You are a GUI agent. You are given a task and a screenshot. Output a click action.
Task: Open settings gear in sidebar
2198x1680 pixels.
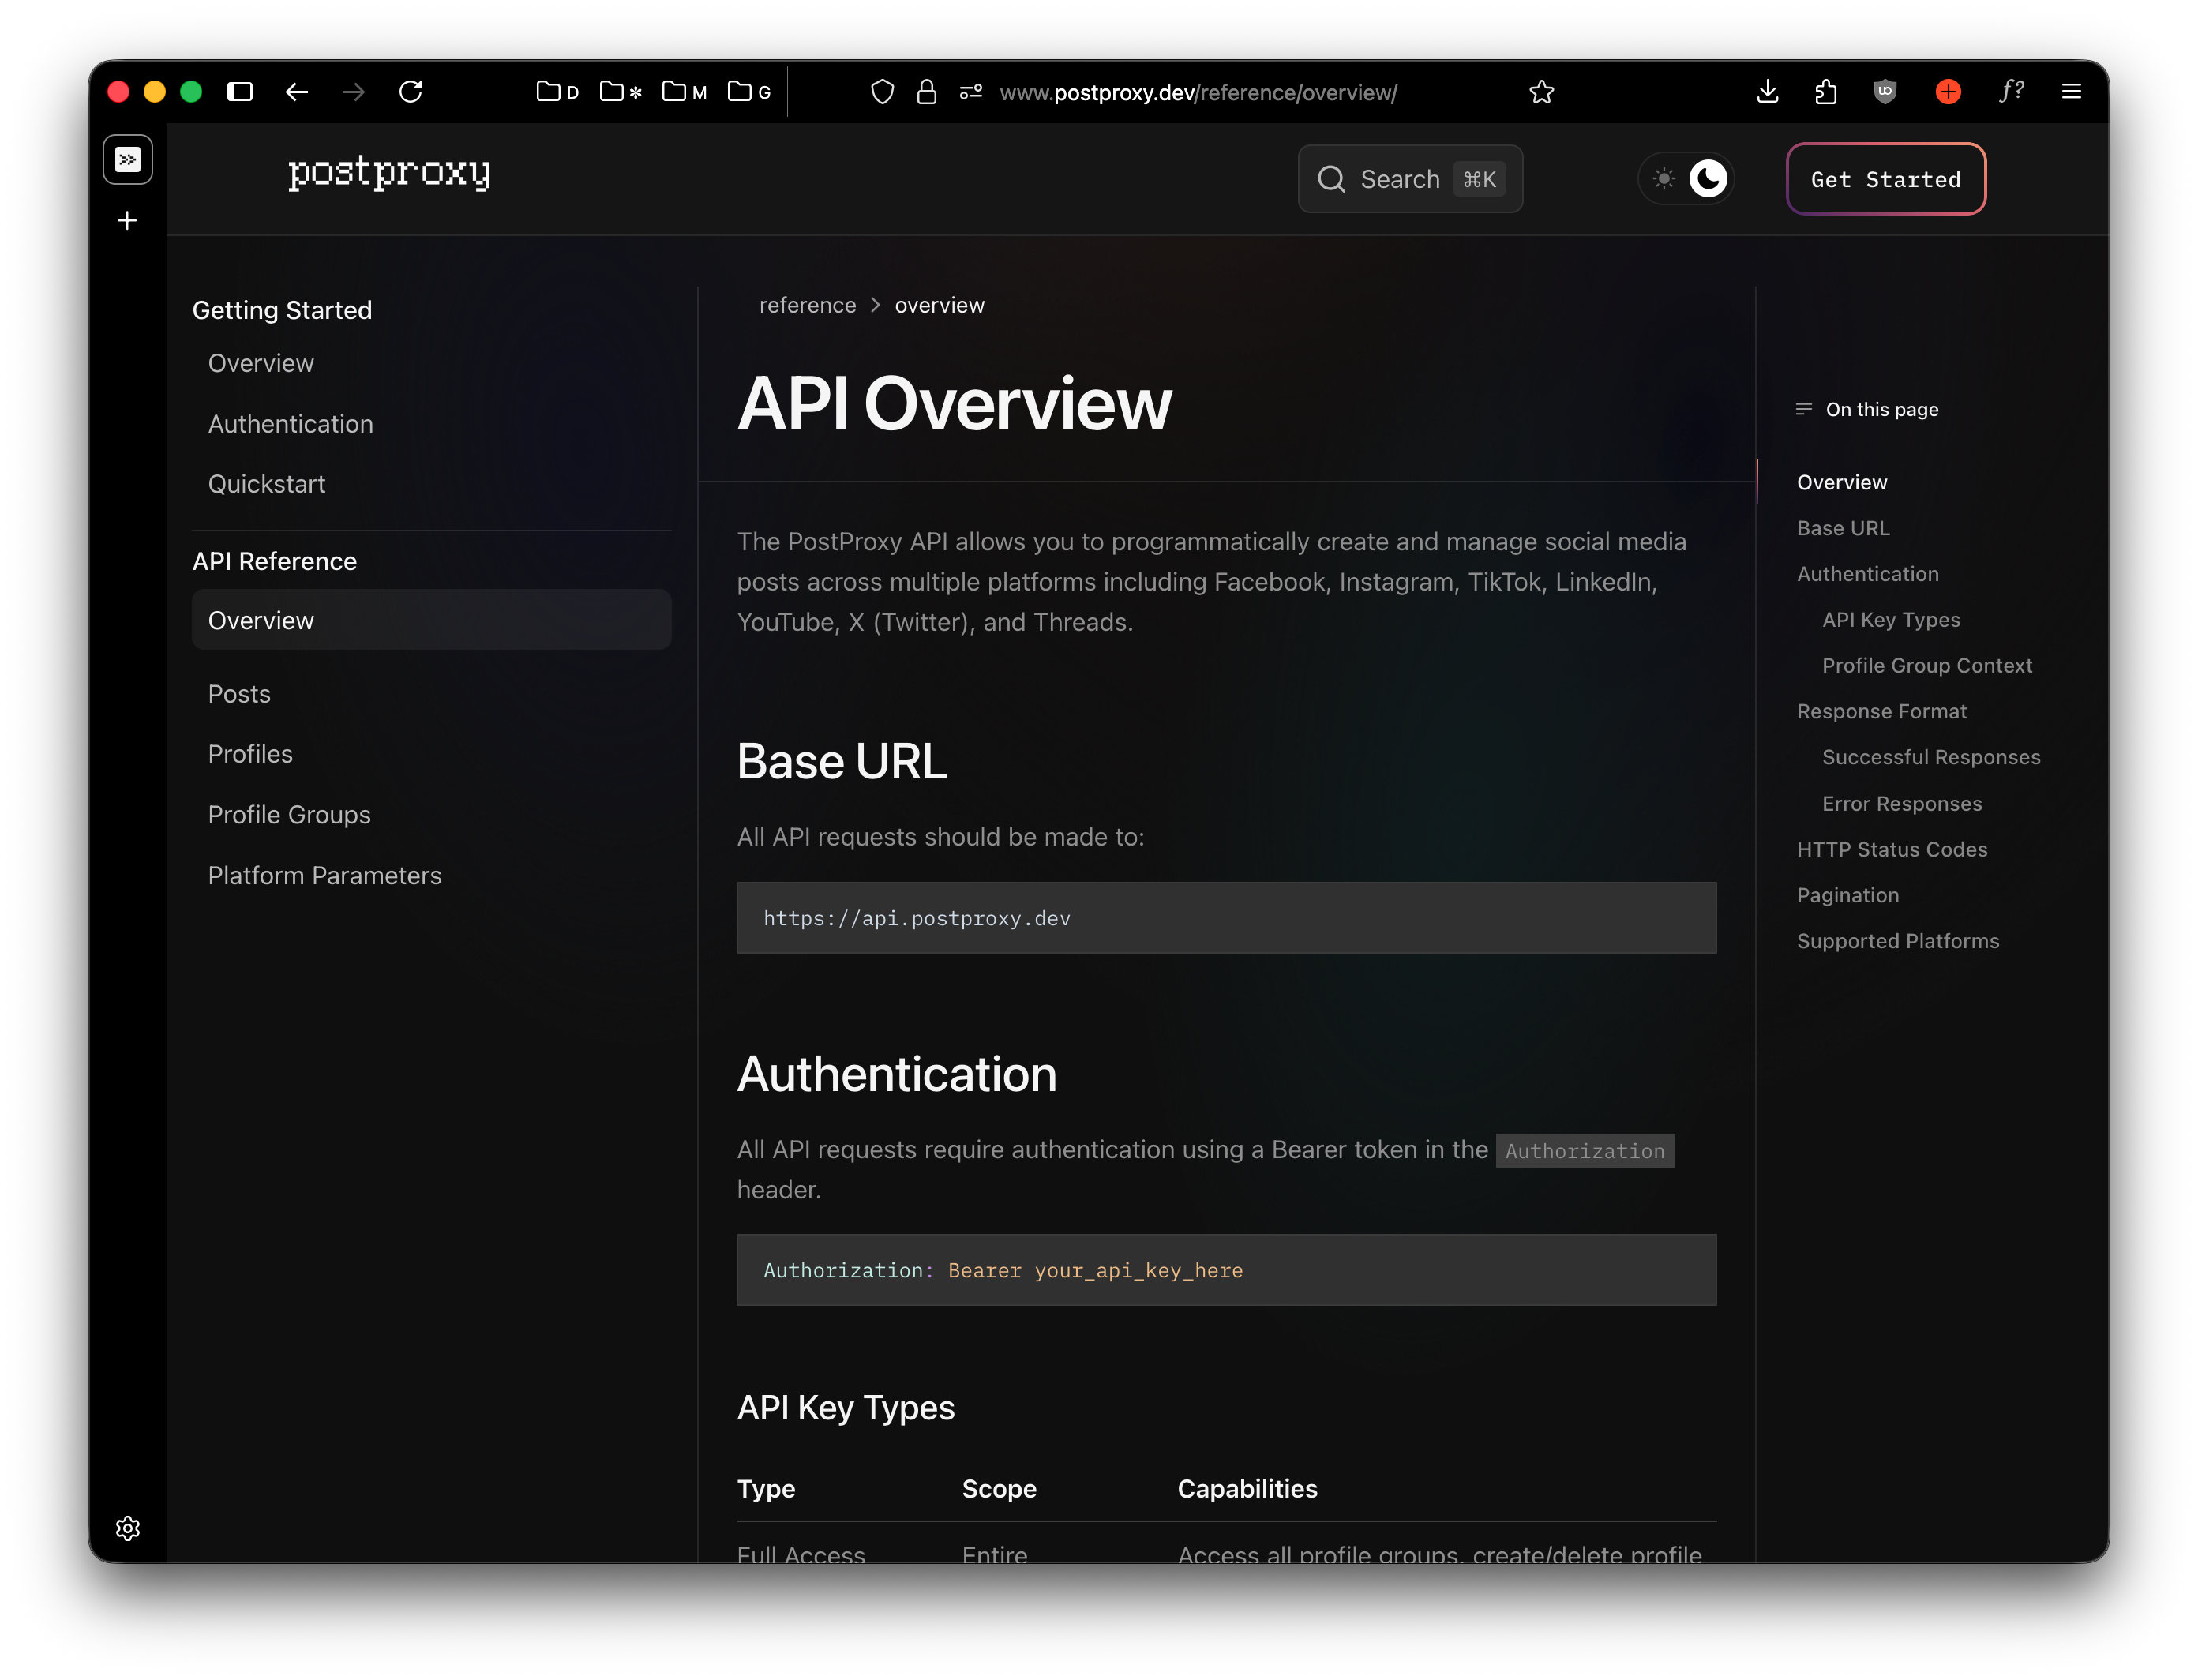(x=128, y=1528)
